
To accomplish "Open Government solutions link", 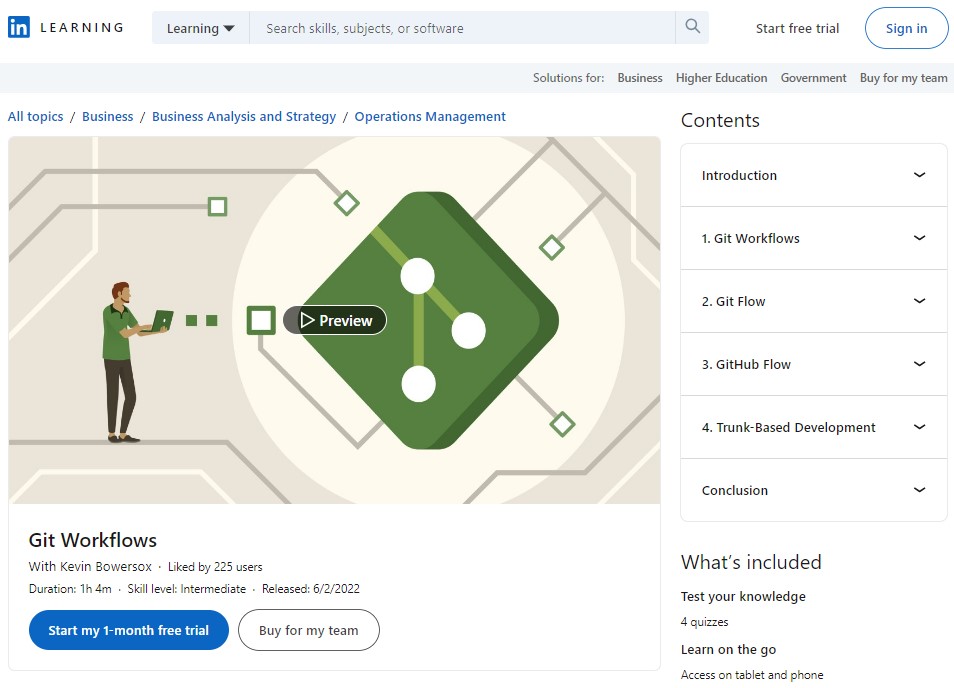I will click(813, 78).
